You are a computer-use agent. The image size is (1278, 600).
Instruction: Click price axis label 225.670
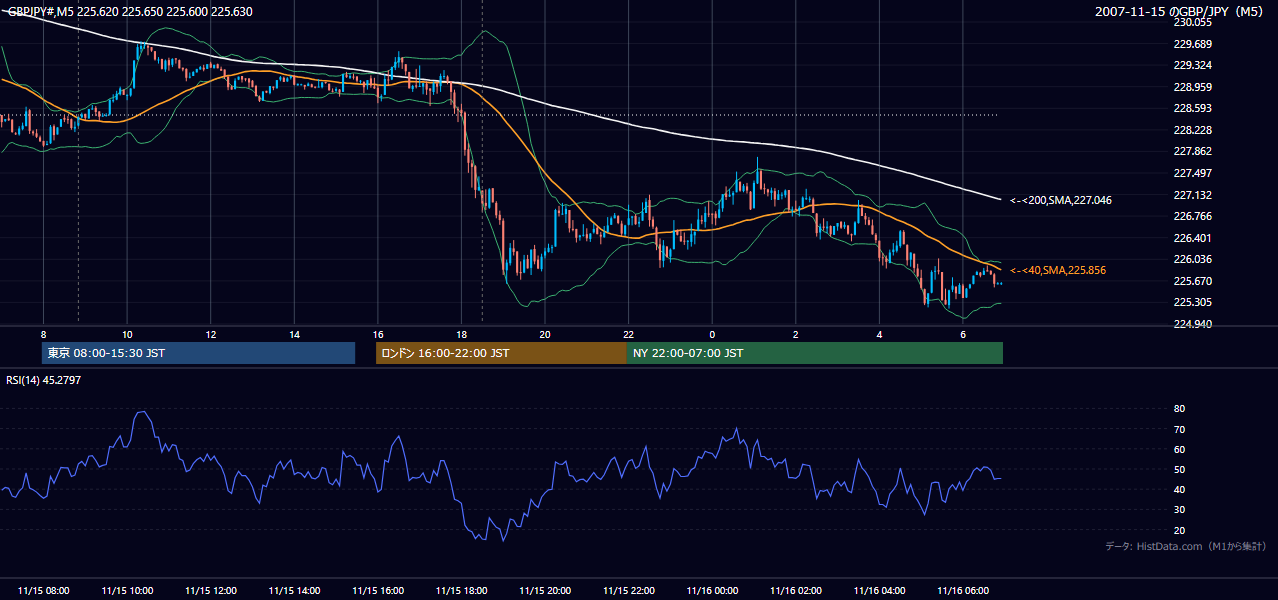[1192, 281]
